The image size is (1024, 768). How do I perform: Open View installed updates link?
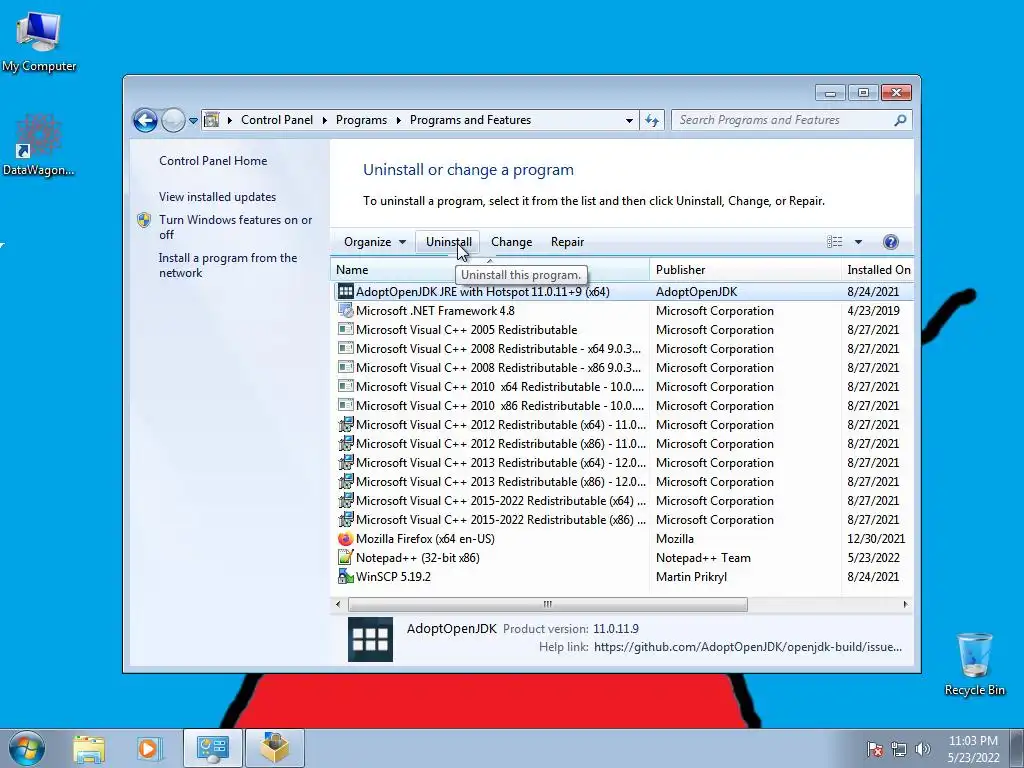217,197
